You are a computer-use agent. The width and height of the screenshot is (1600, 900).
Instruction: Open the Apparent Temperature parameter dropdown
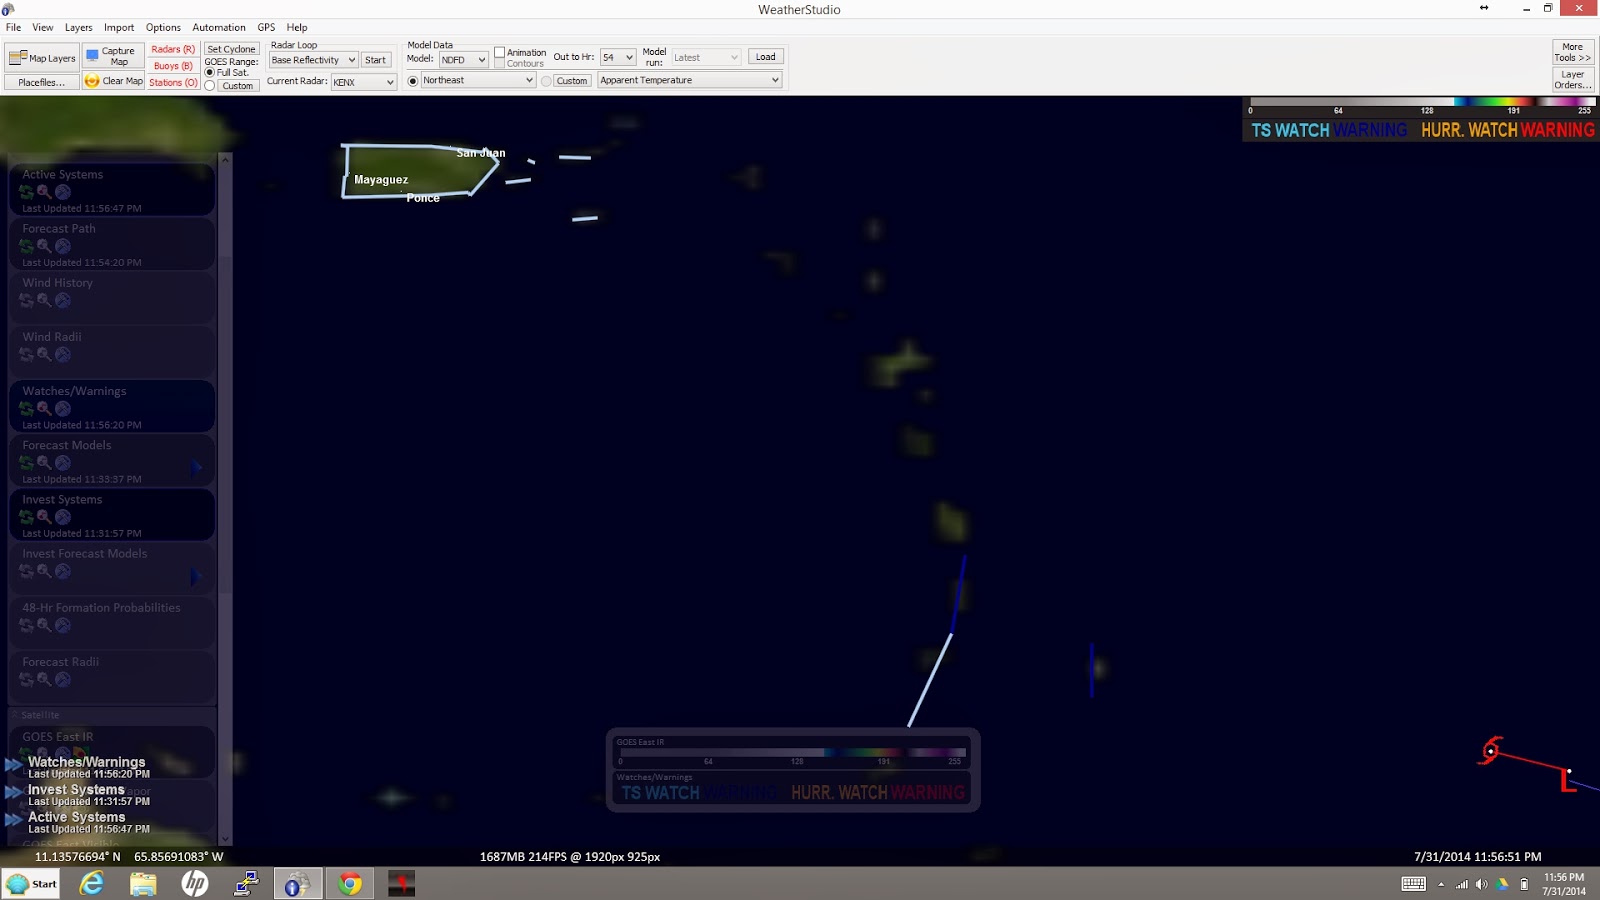tap(689, 80)
